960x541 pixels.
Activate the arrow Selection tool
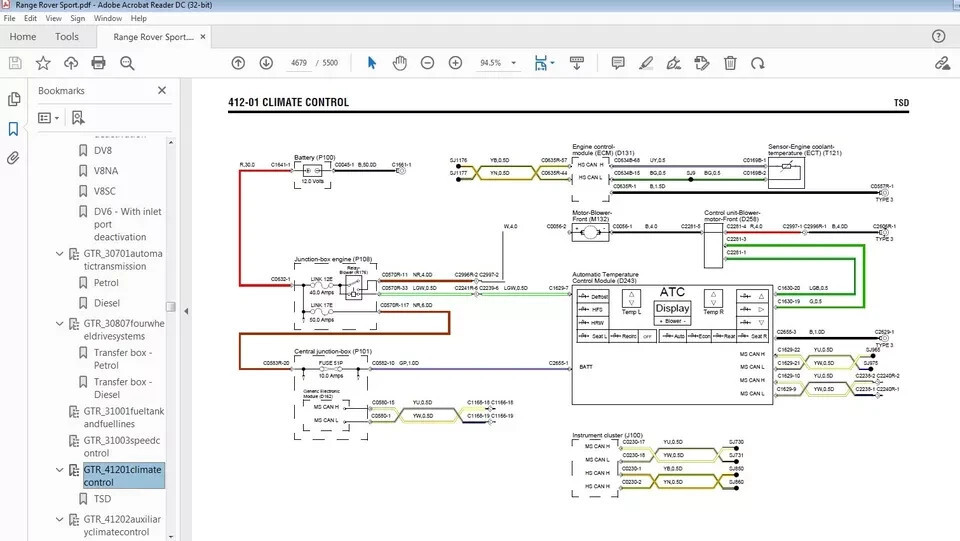tap(371, 63)
